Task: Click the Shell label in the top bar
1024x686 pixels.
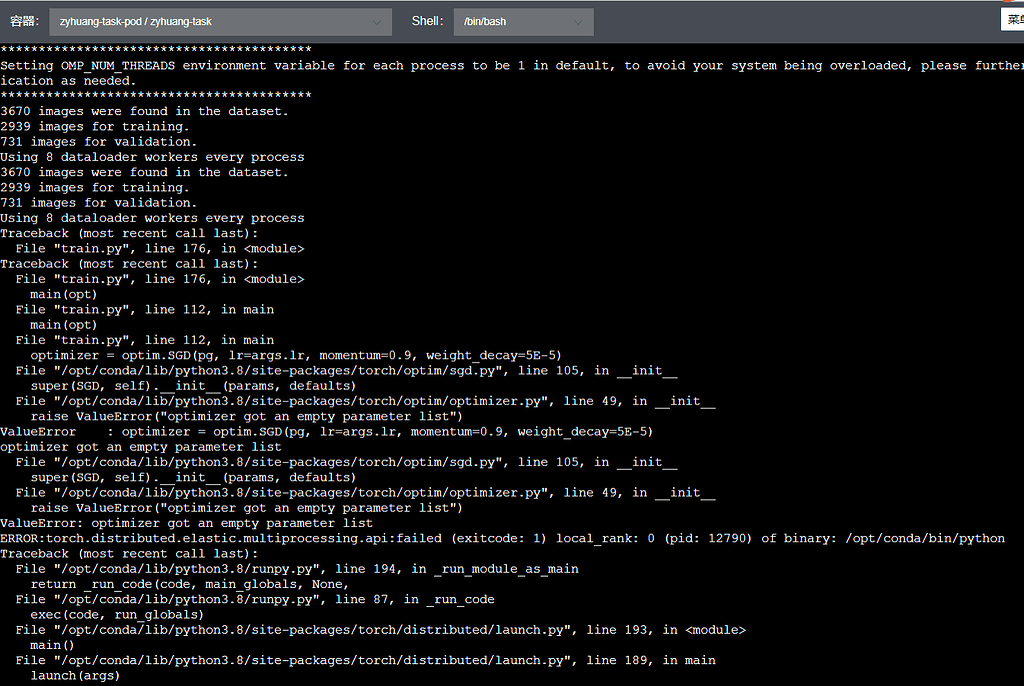Action: (427, 21)
